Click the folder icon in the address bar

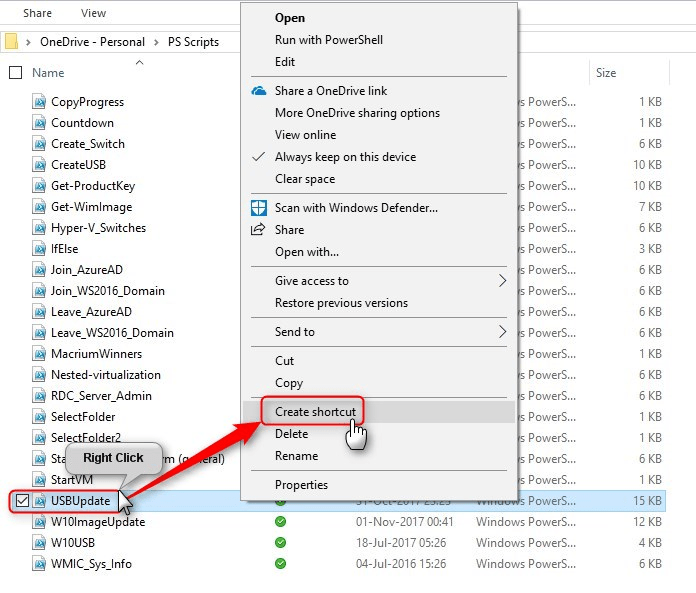click(11, 42)
